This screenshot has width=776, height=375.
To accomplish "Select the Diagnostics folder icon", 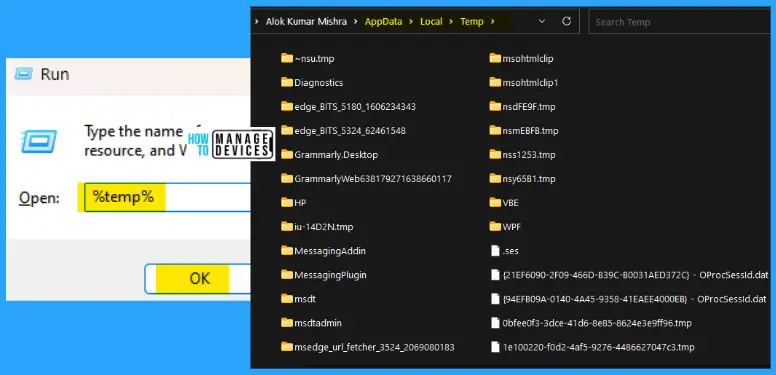I will click(287, 82).
